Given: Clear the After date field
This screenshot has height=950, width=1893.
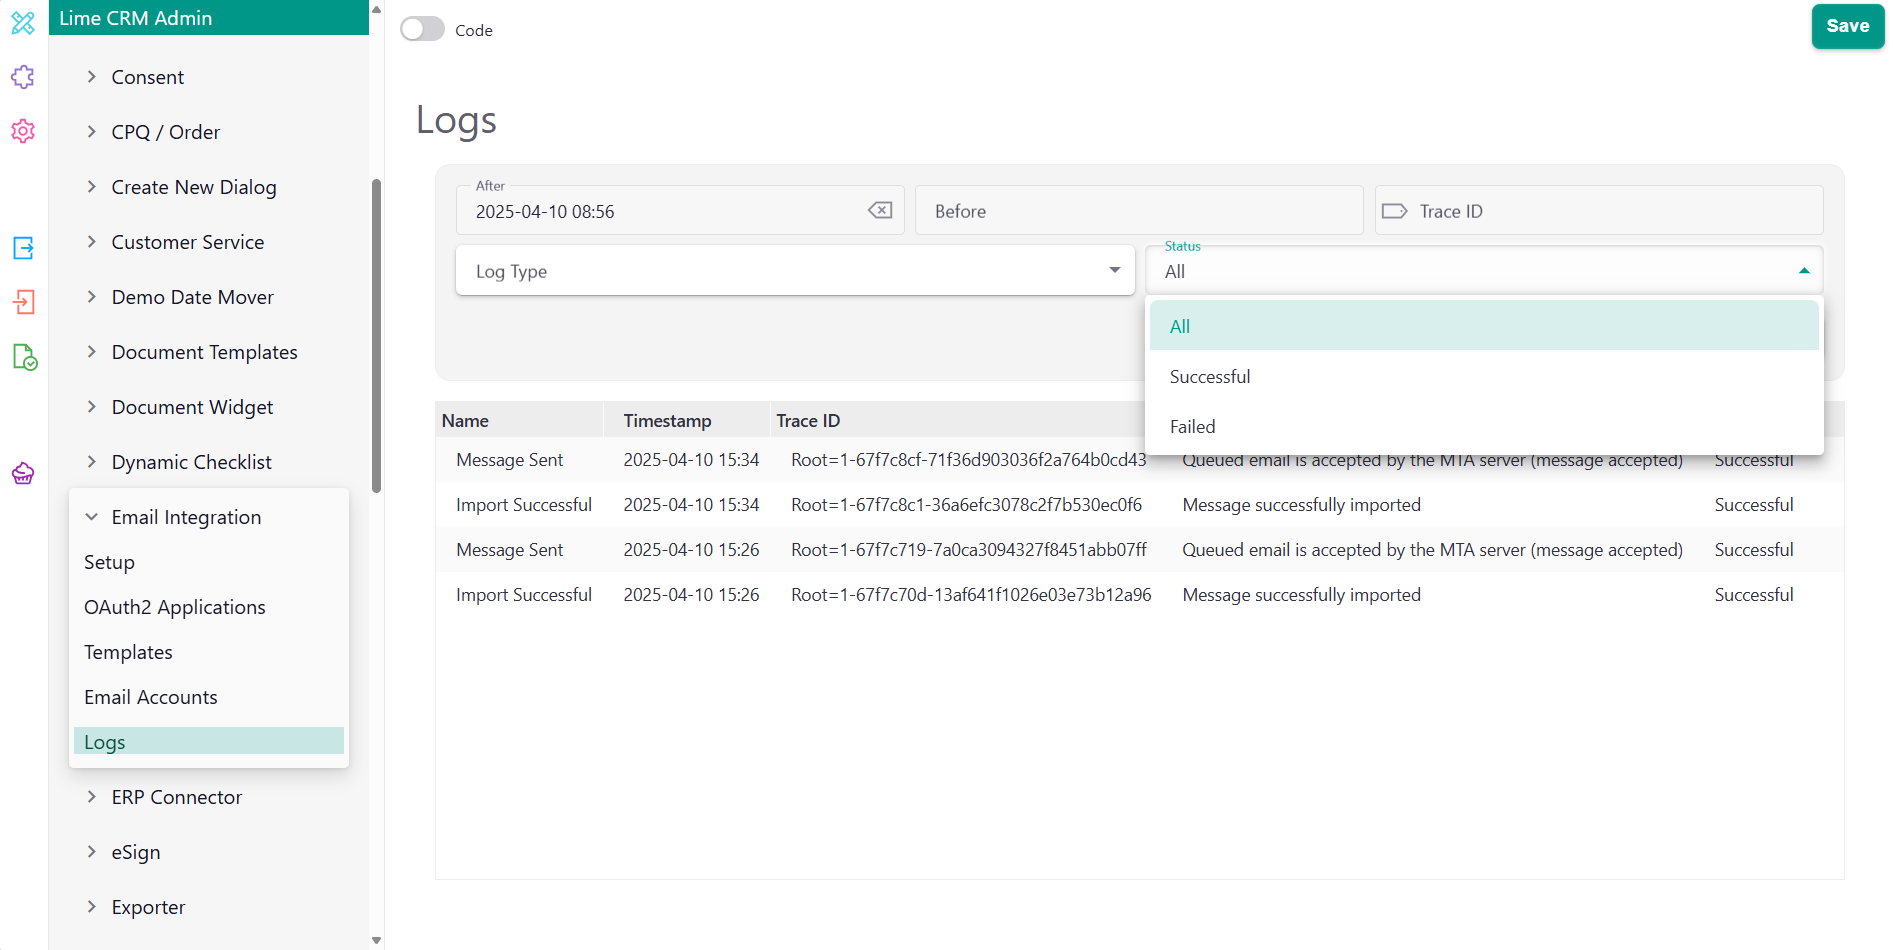Looking at the screenshot, I should click(x=880, y=210).
